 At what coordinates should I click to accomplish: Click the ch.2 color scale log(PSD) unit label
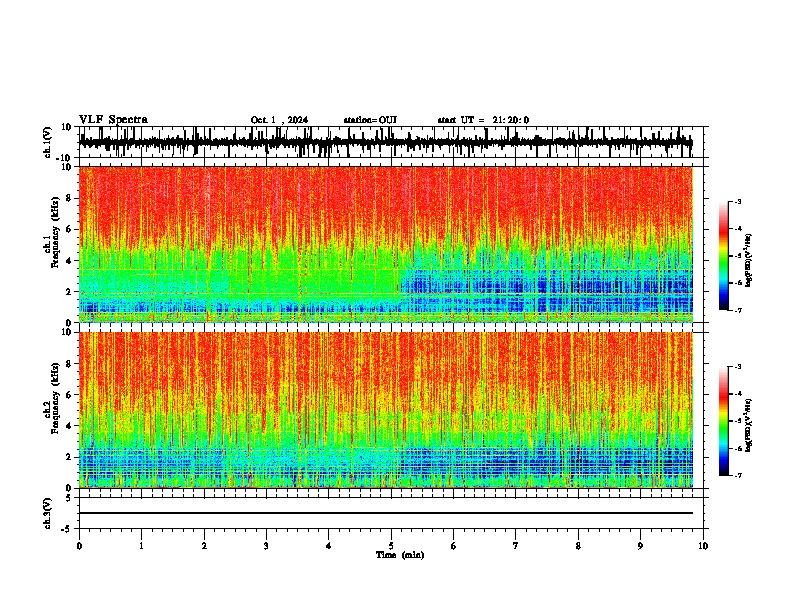[x=749, y=426]
